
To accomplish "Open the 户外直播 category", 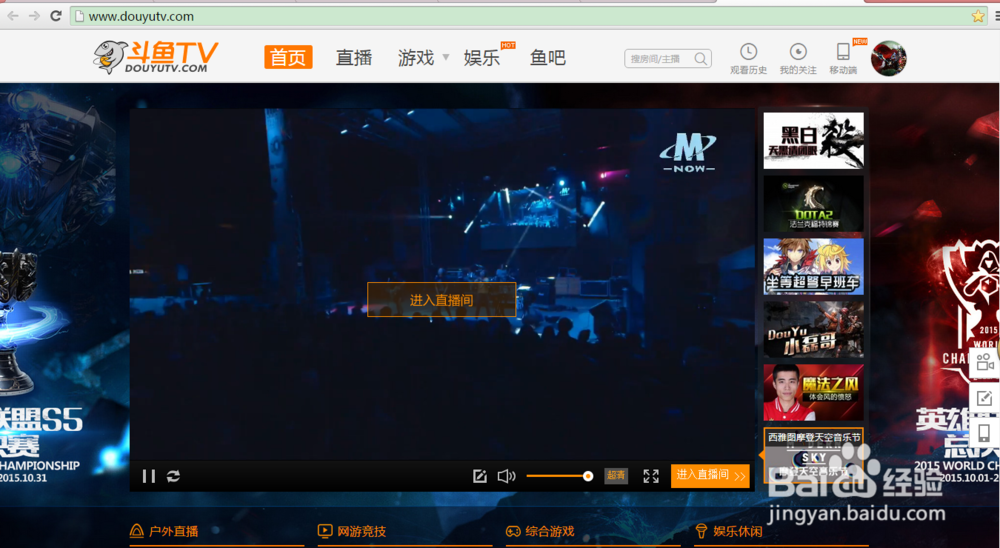I will coord(164,531).
